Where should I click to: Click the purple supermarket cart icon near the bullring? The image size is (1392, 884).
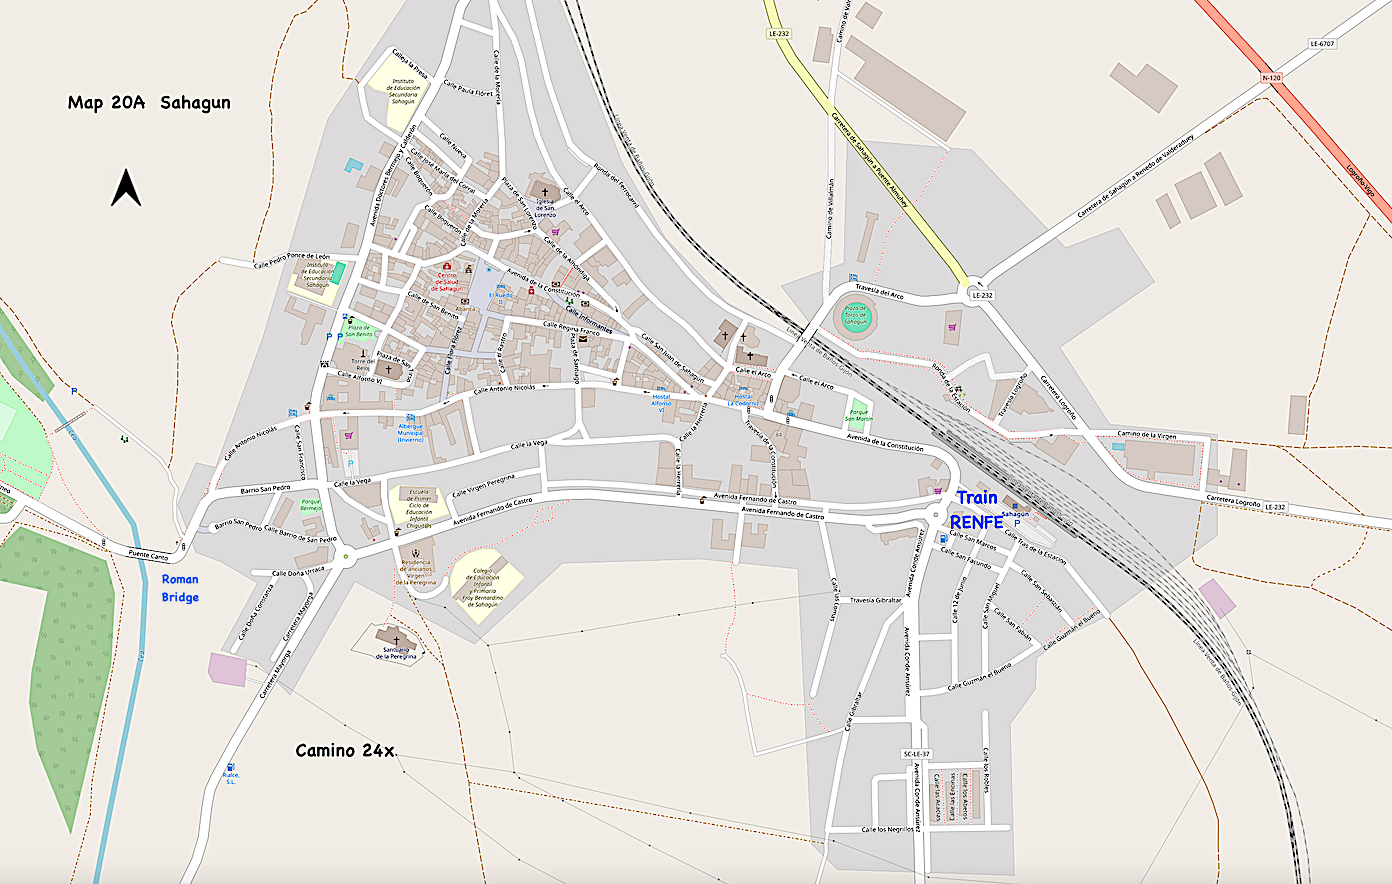point(952,326)
